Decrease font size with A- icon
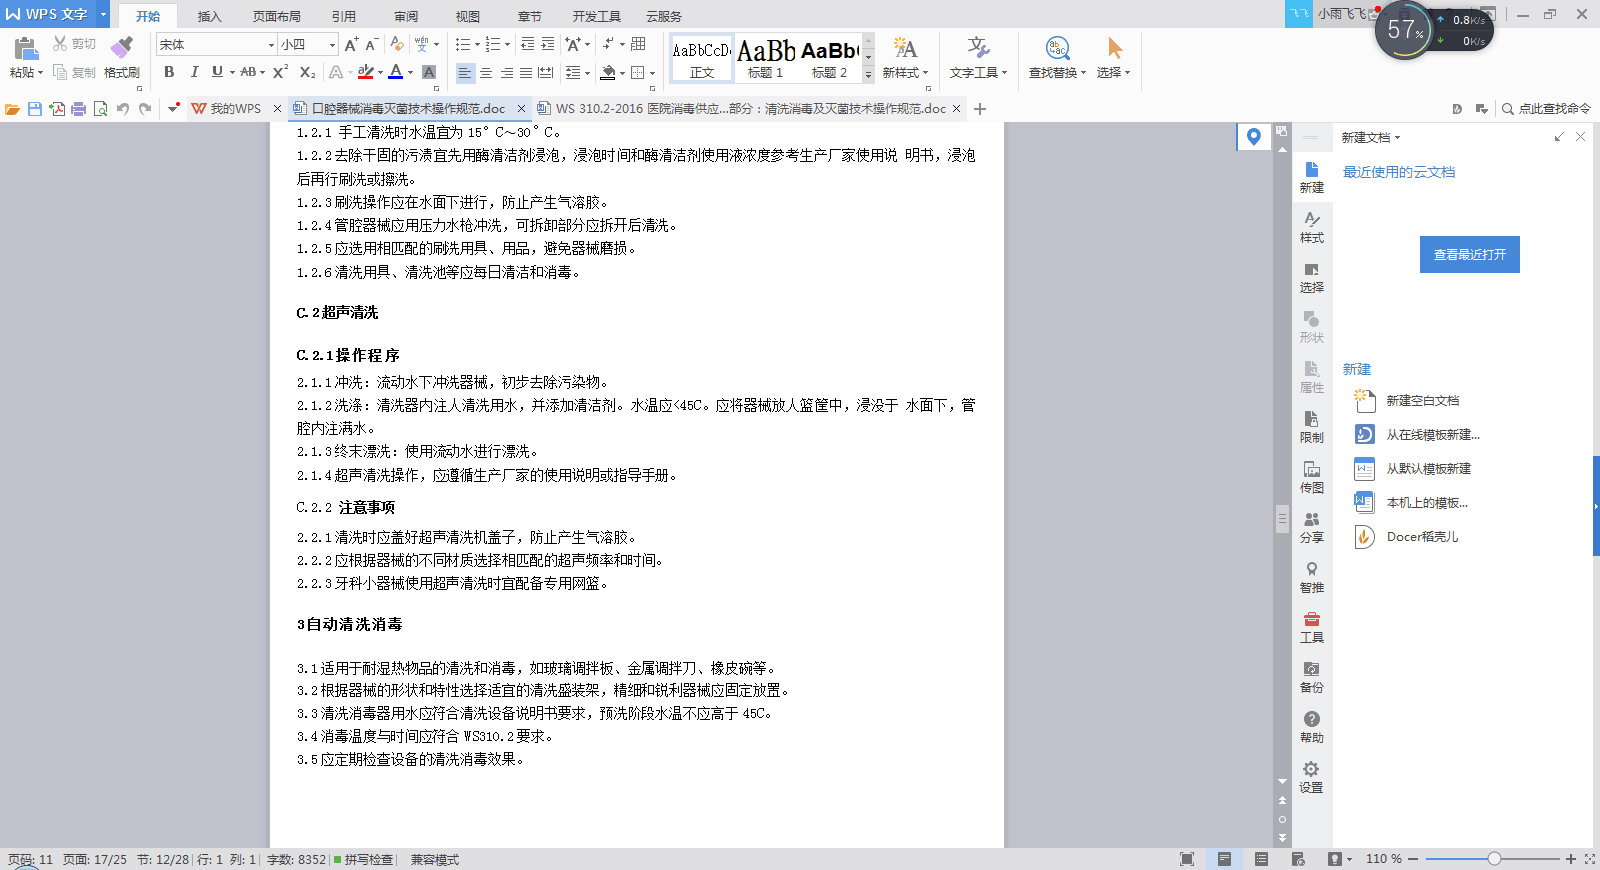This screenshot has height=870, width=1600. tap(371, 44)
